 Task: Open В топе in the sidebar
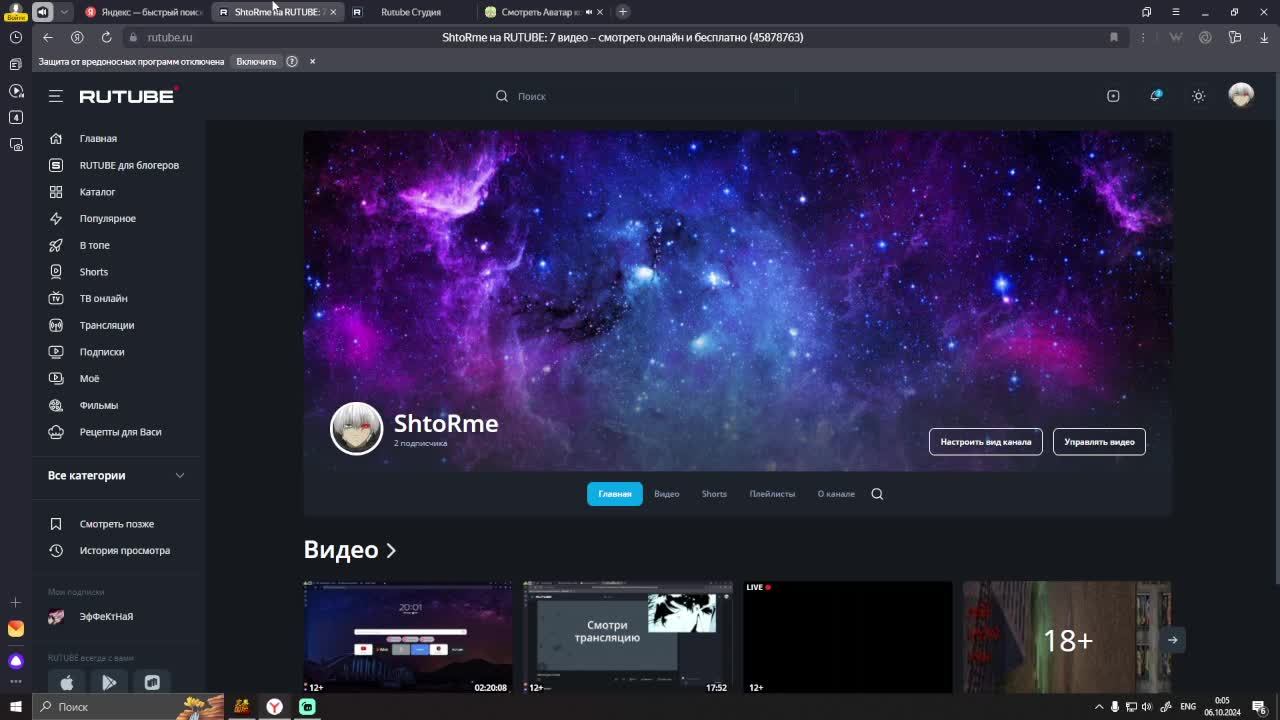coord(94,245)
